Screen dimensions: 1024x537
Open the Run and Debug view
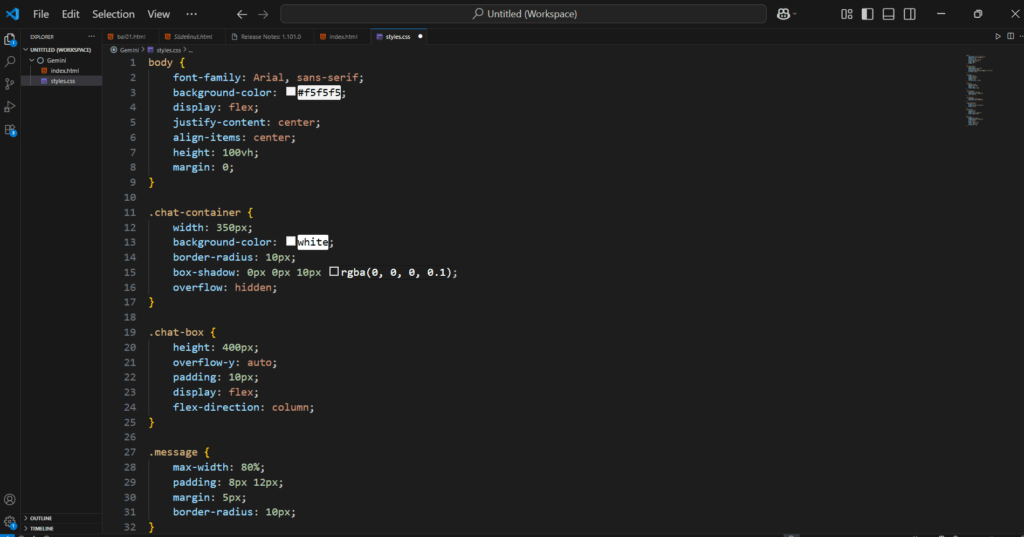(x=10, y=106)
